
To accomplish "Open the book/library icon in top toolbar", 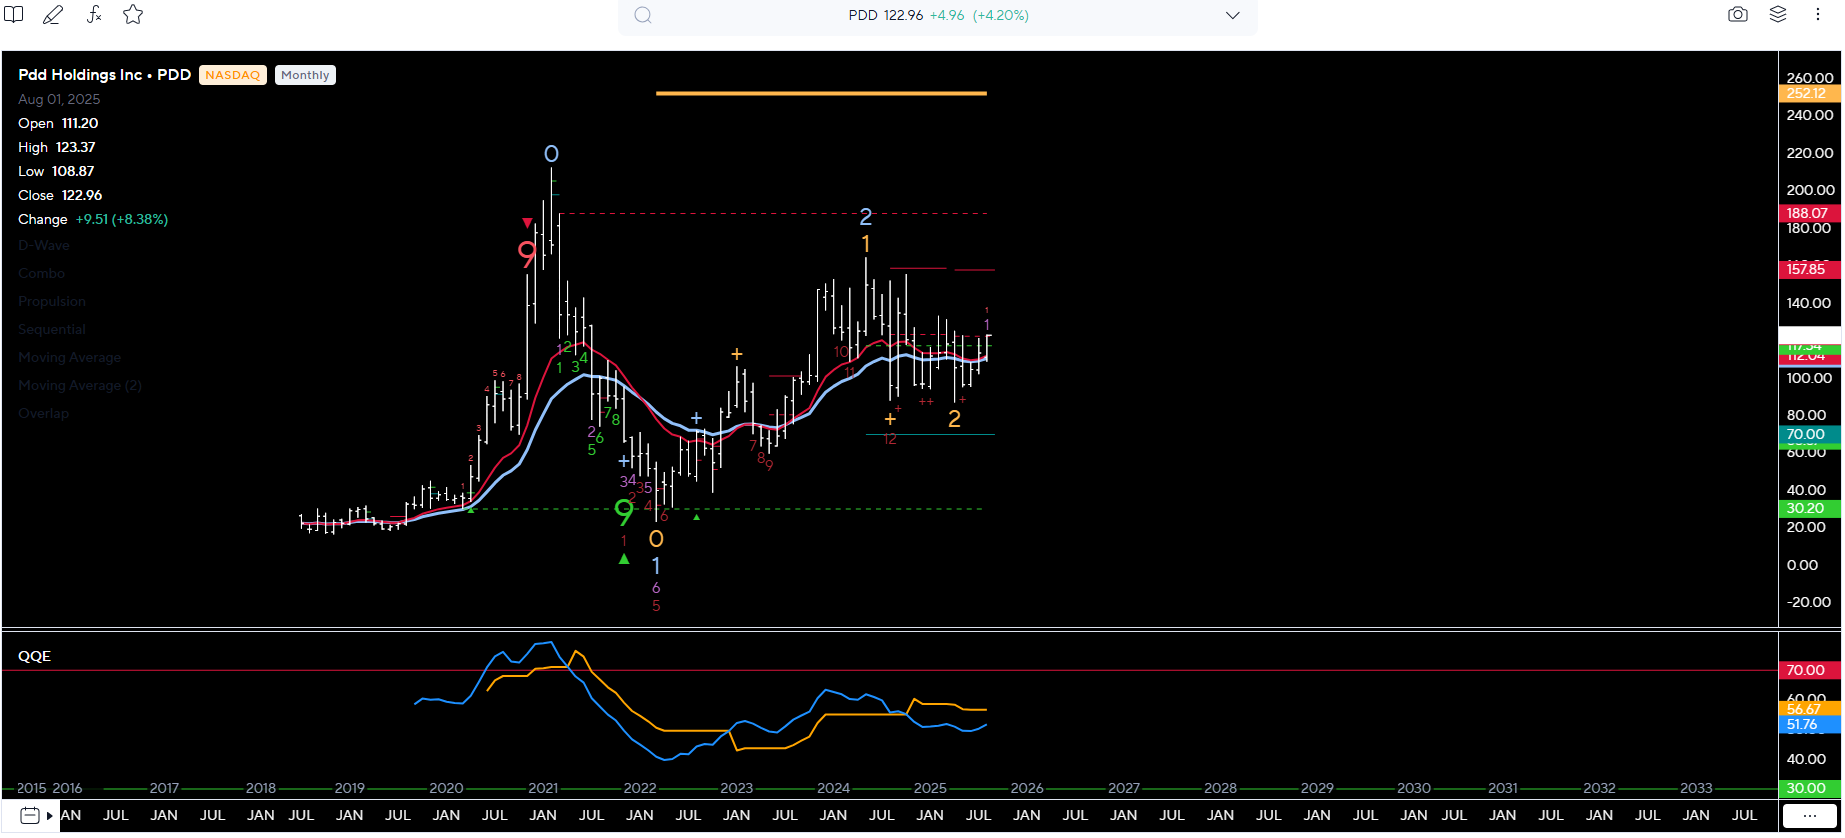I will pos(14,15).
